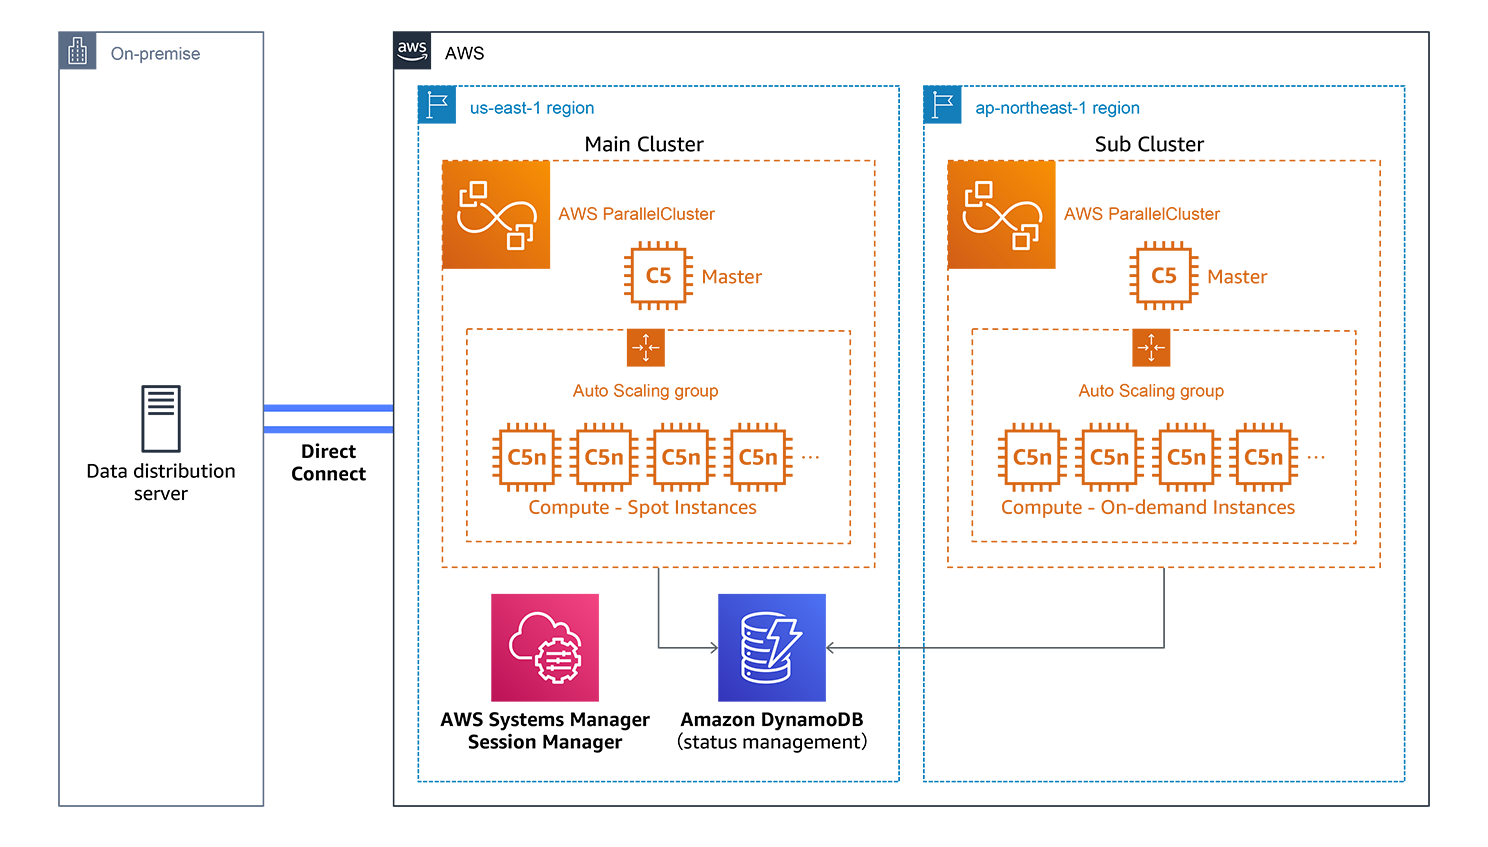Click 'AWS Systems Manager Session Manager' label

click(545, 731)
